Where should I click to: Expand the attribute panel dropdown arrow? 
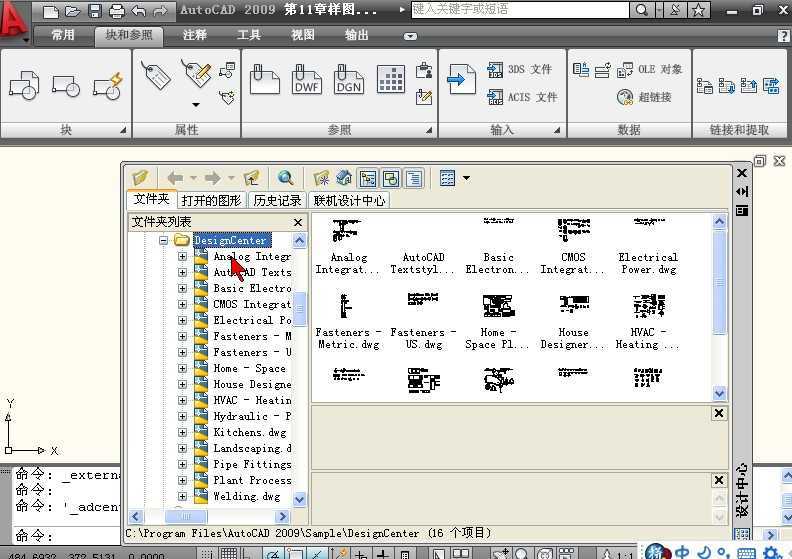click(196, 105)
